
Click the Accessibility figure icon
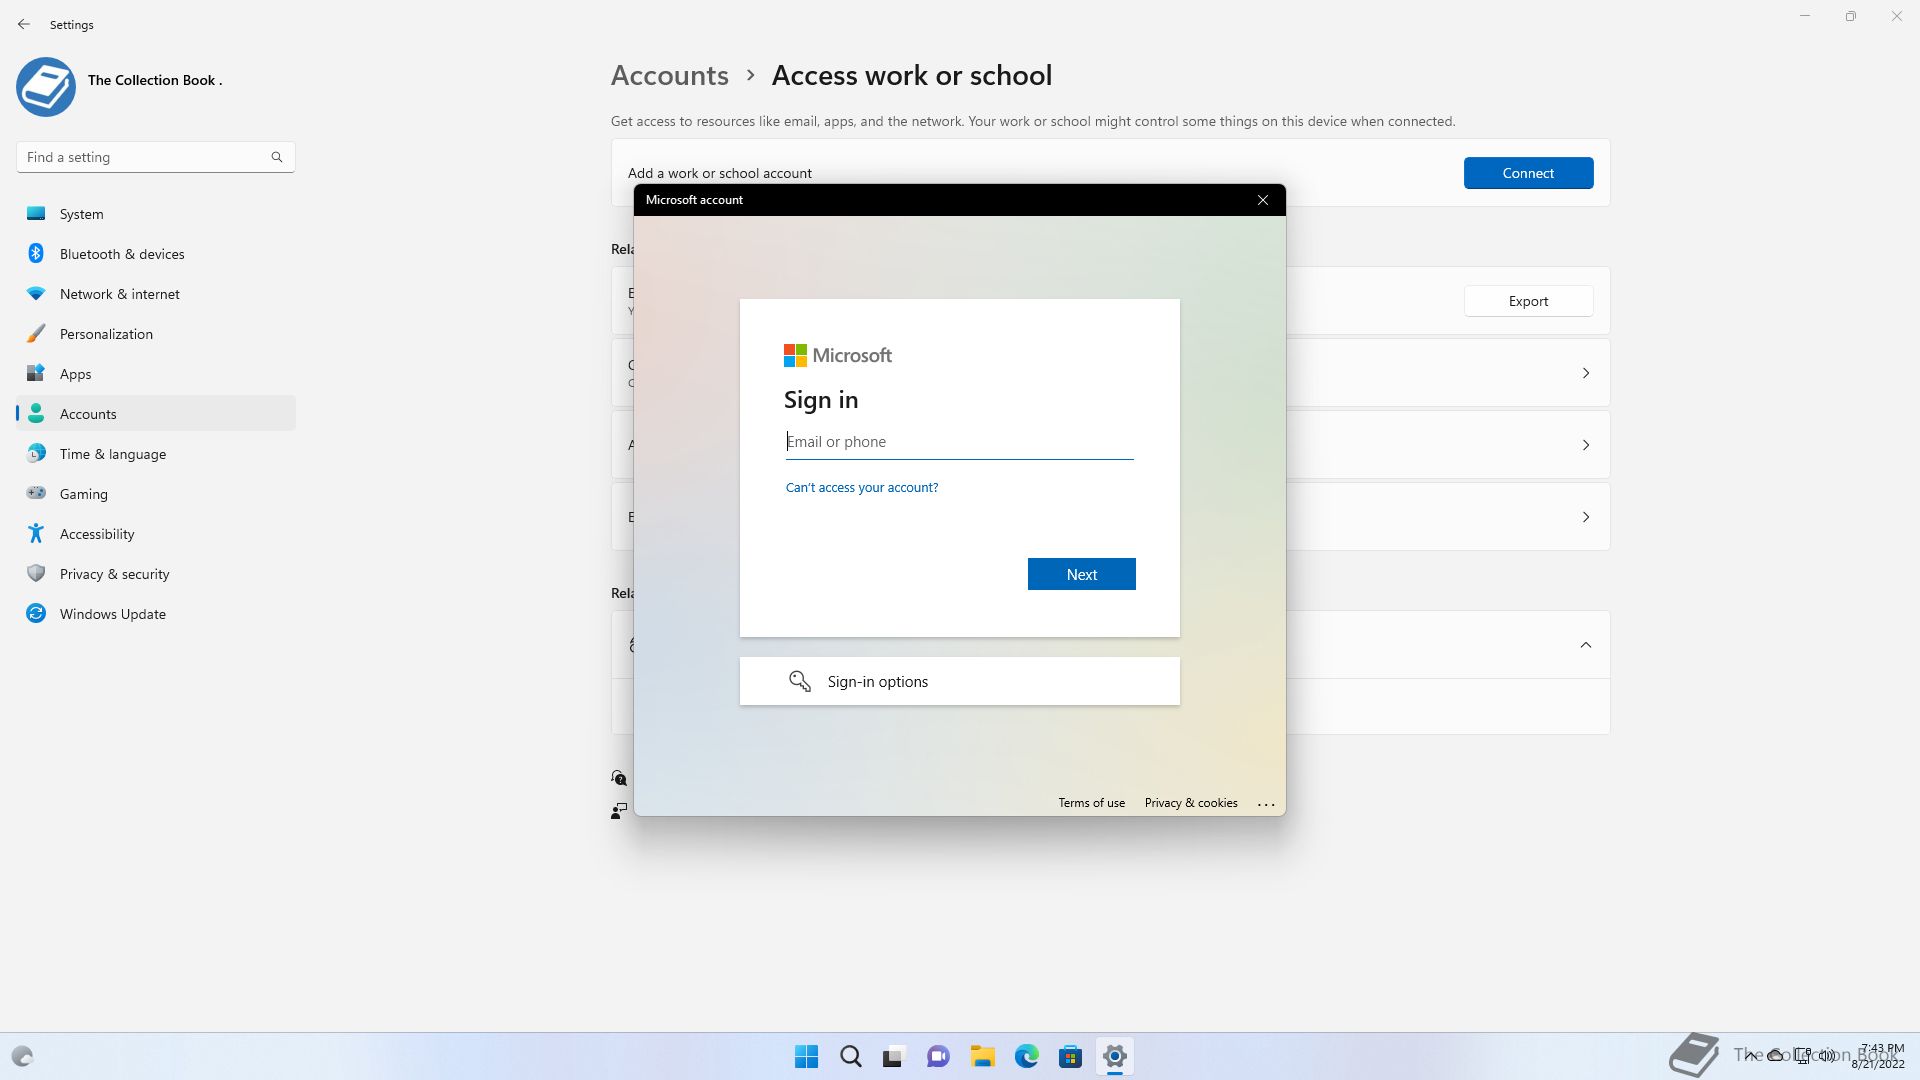click(x=36, y=534)
